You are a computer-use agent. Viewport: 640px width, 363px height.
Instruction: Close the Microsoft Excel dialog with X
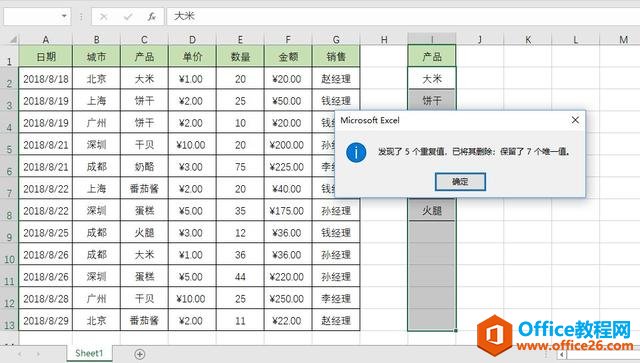pyautogui.click(x=575, y=120)
